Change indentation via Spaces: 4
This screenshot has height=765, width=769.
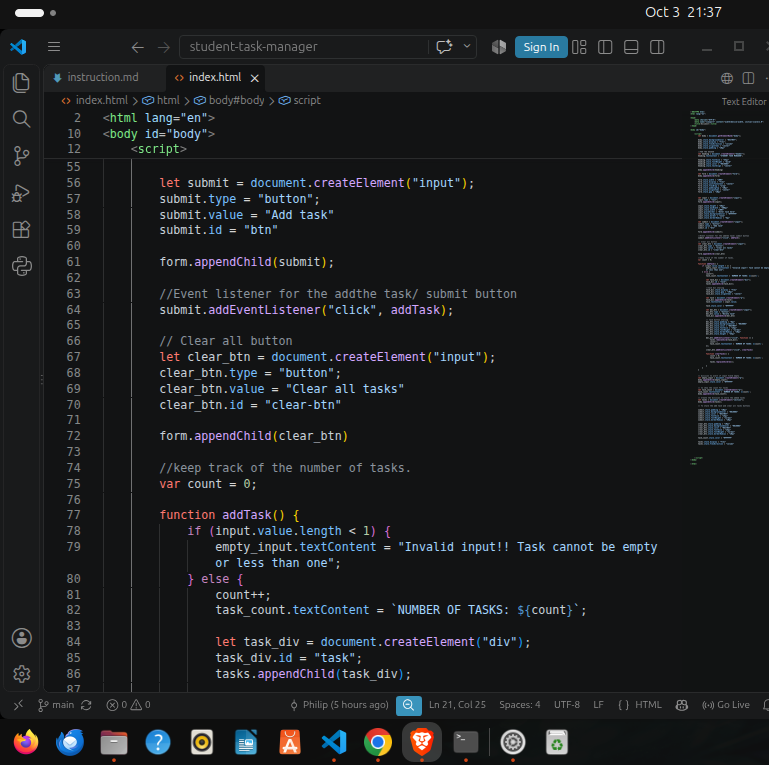click(x=519, y=705)
